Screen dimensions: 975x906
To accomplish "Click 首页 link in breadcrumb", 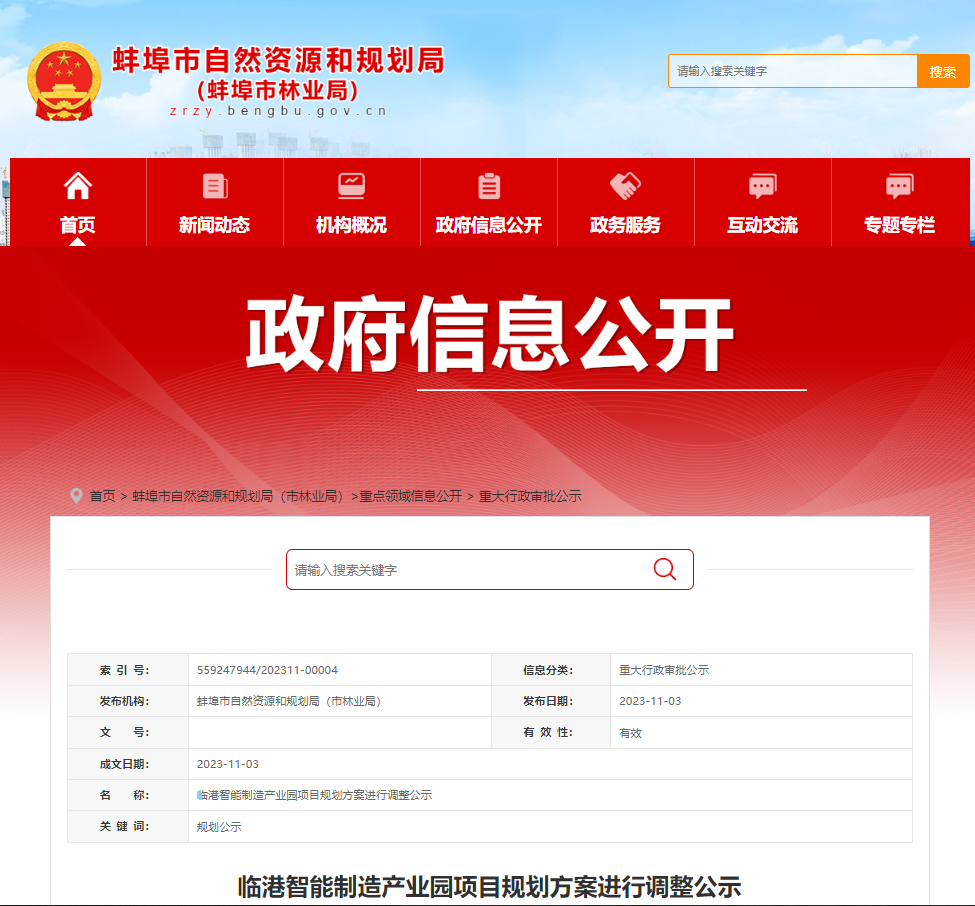I will point(102,496).
